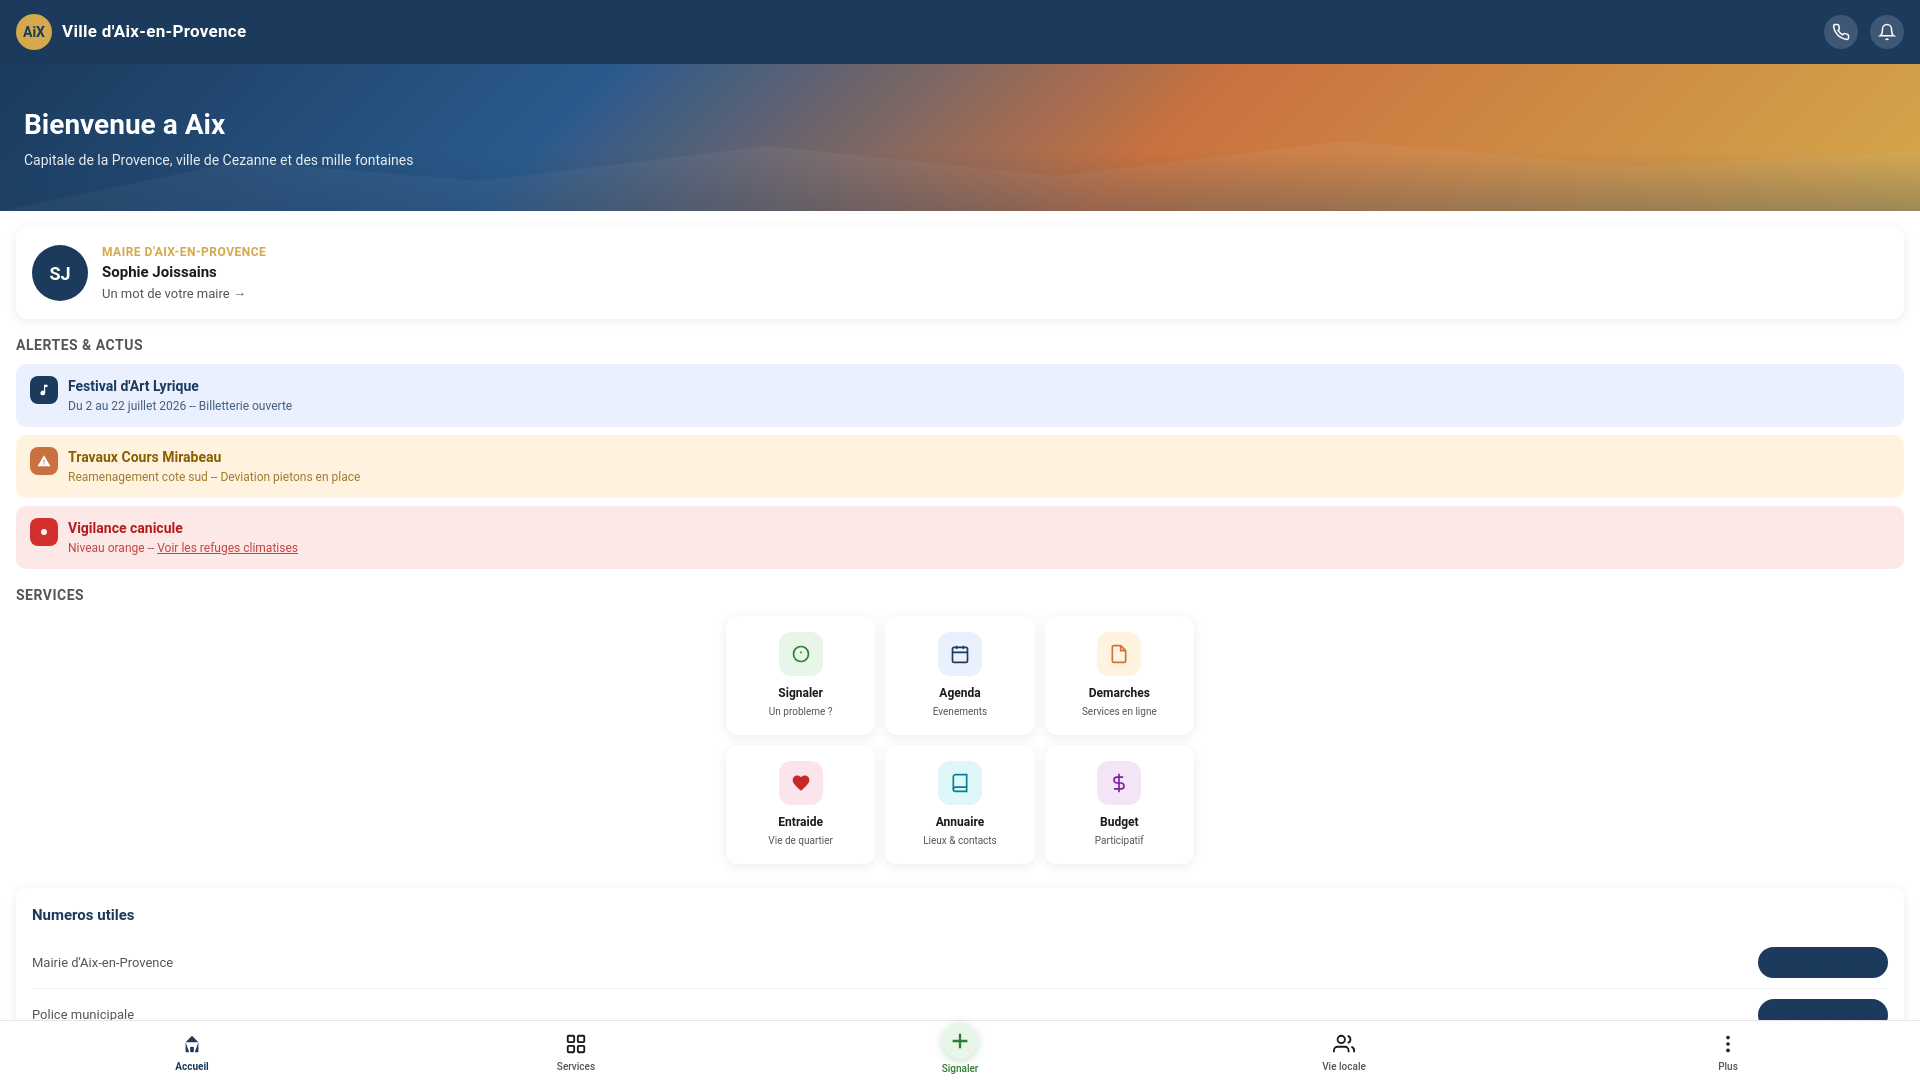Click 'Services en ligne' text under Demarches
Image resolution: width=1920 pixels, height=1080 pixels.
[1119, 712]
